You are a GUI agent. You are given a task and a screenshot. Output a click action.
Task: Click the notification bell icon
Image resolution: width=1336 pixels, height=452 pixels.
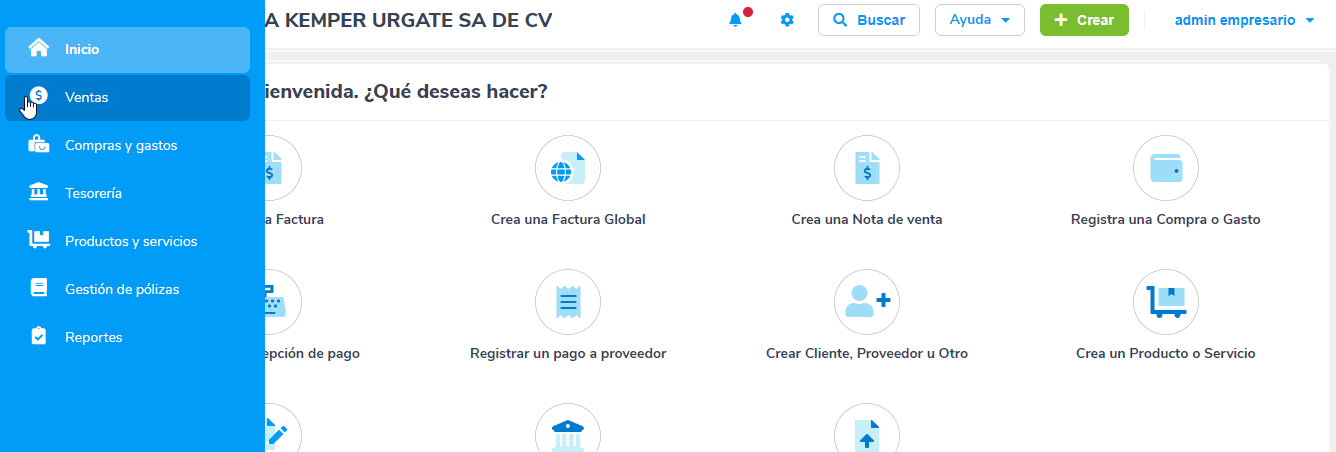click(736, 20)
